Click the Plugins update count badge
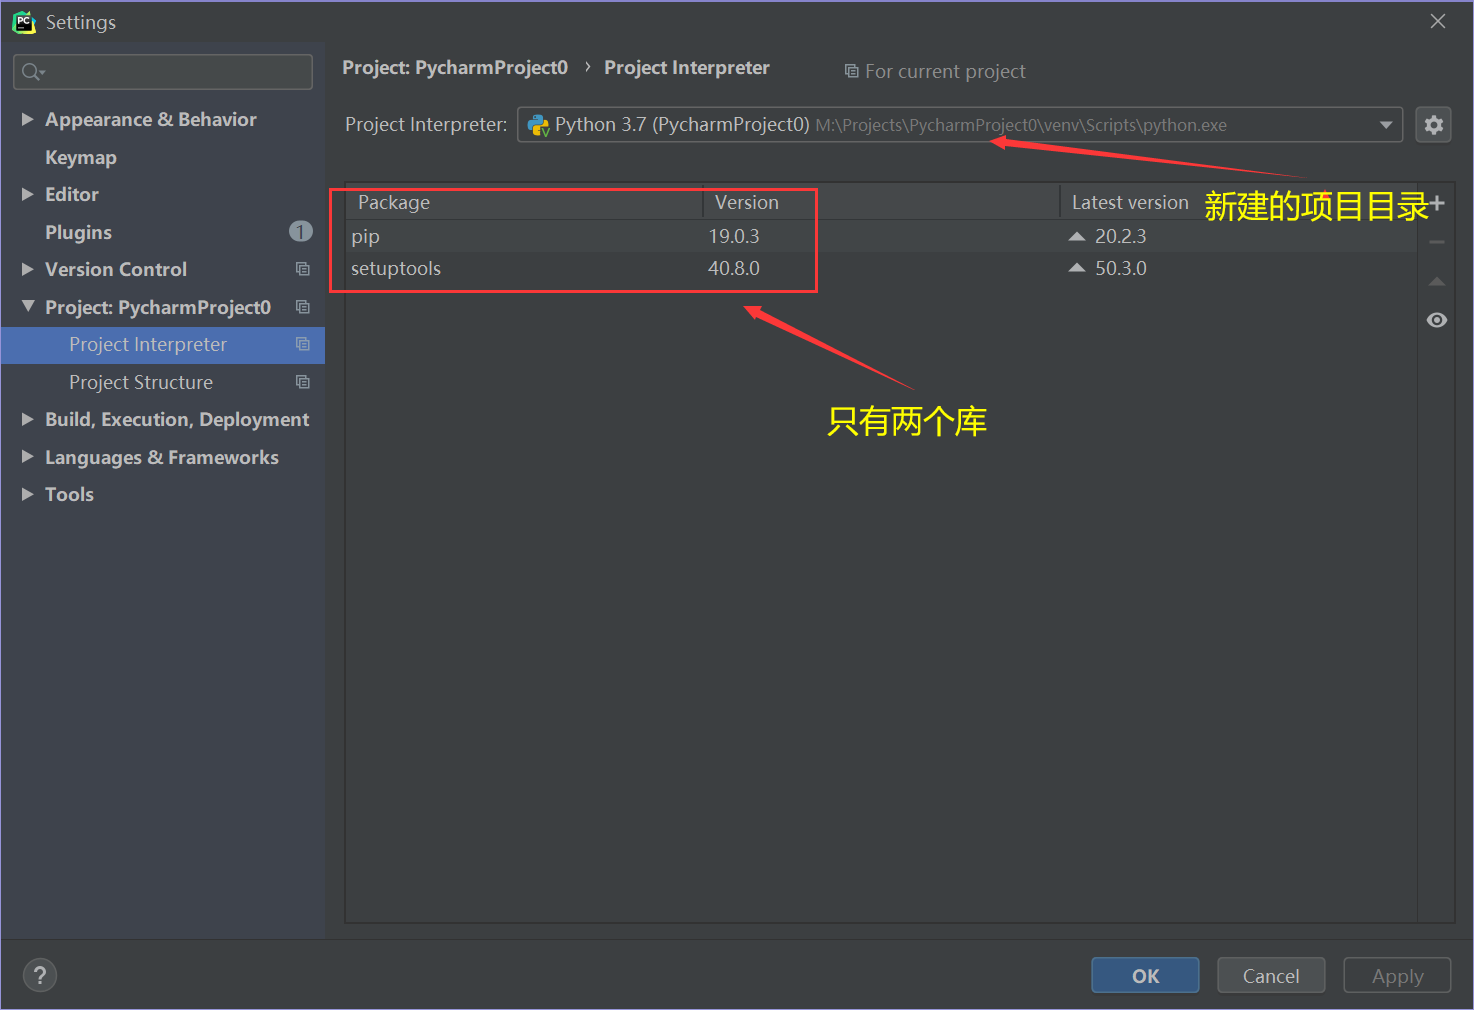The image size is (1474, 1010). coord(301,231)
